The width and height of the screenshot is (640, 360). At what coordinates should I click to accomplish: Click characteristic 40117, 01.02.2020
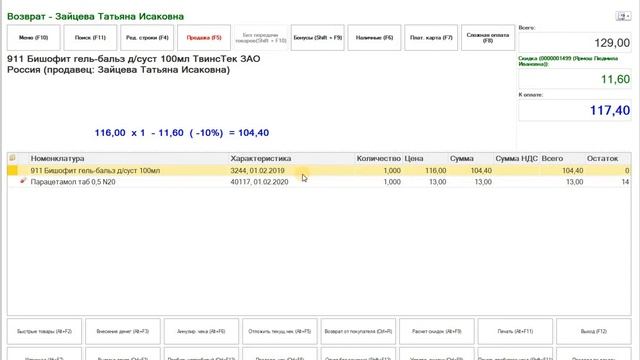click(259, 182)
